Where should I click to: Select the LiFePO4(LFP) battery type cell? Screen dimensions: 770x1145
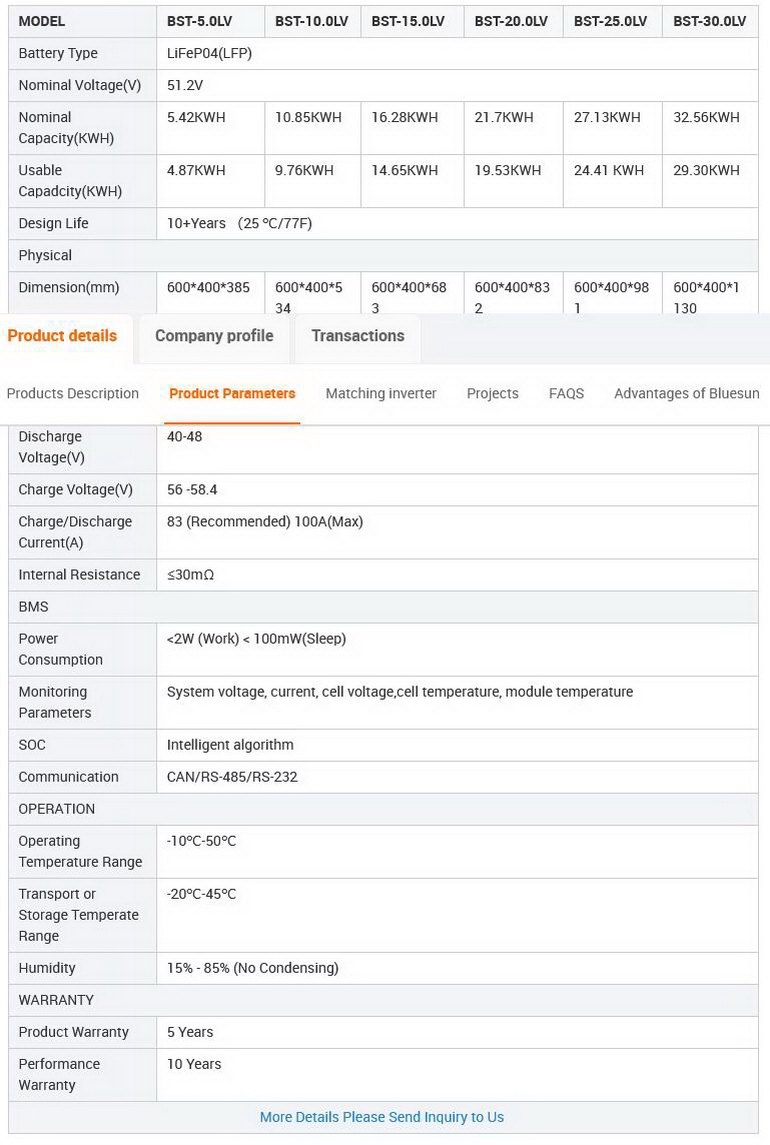coord(209,53)
